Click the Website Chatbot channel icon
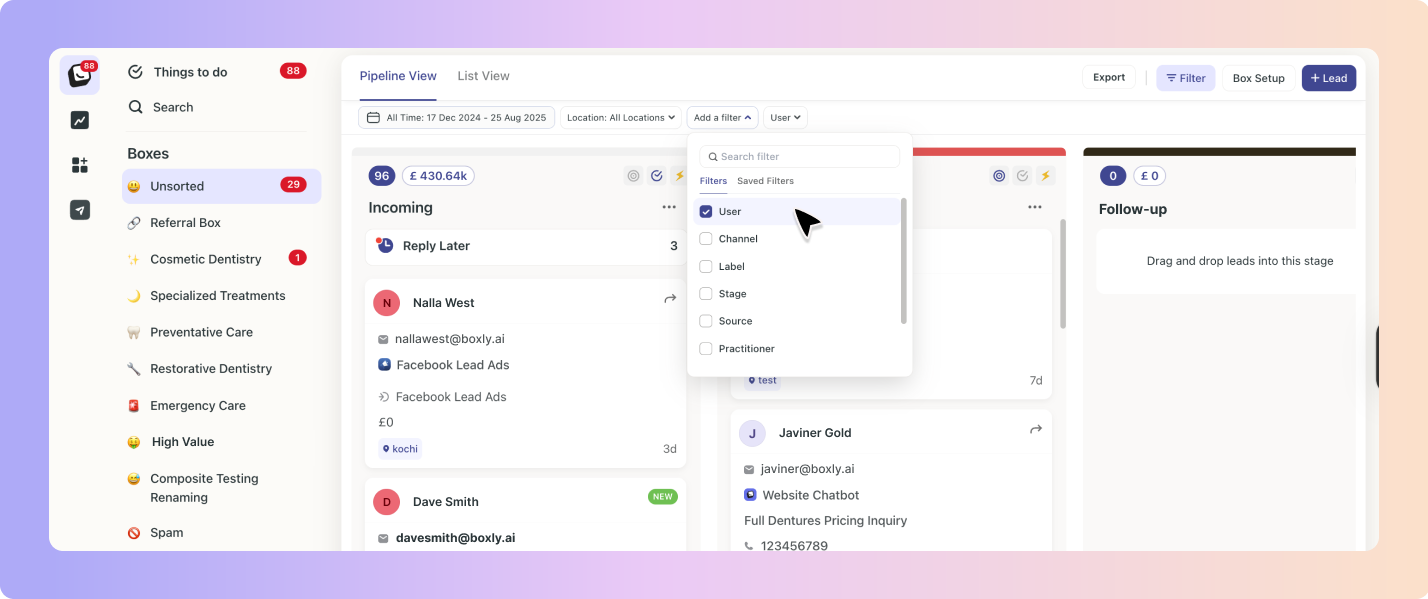 (x=750, y=495)
